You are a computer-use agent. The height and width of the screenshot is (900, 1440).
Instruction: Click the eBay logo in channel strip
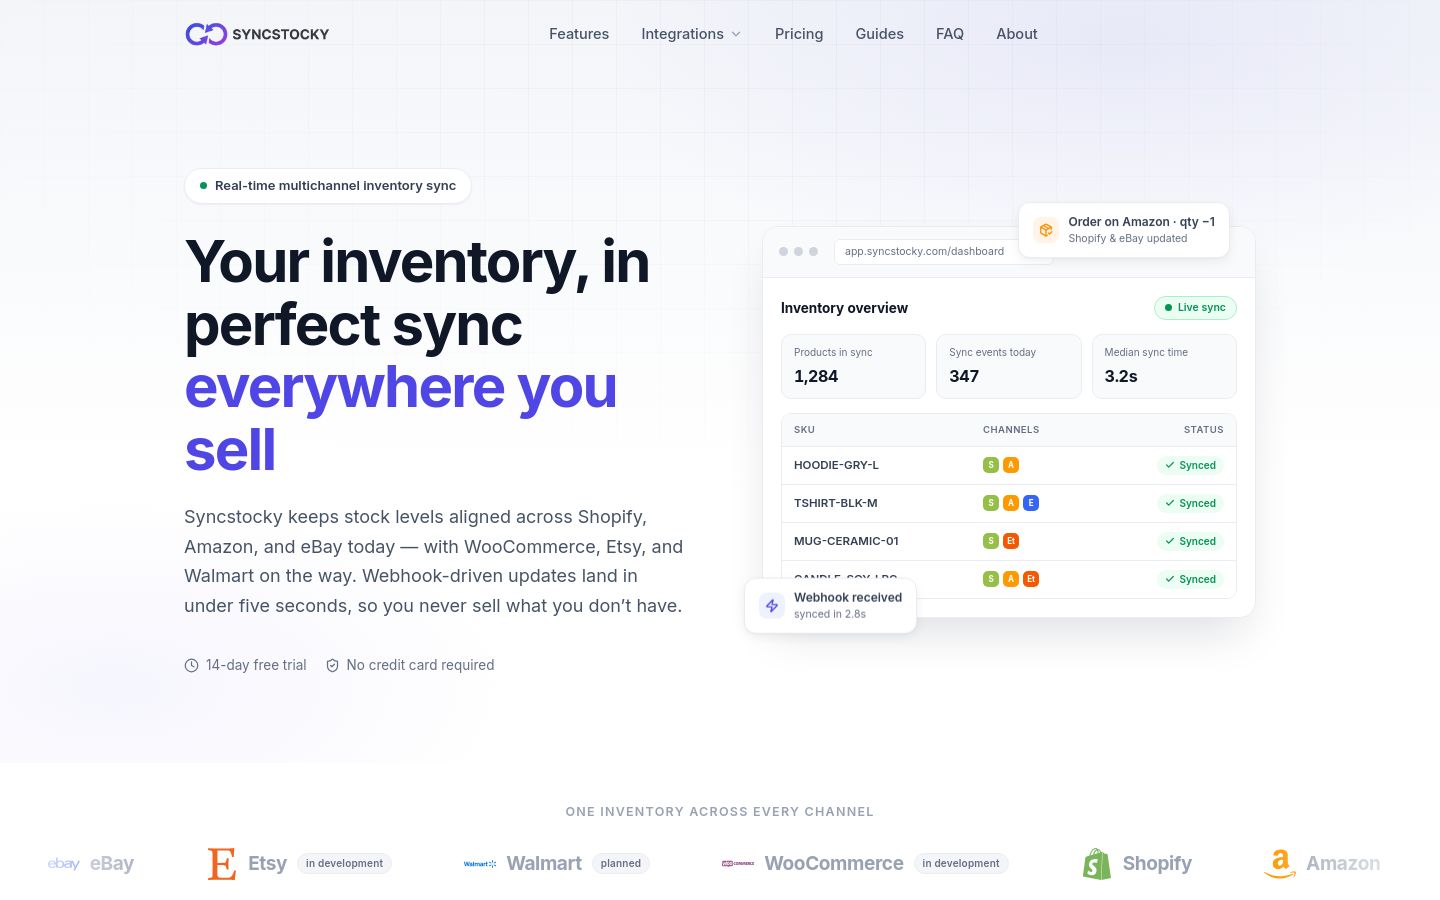[64, 863]
